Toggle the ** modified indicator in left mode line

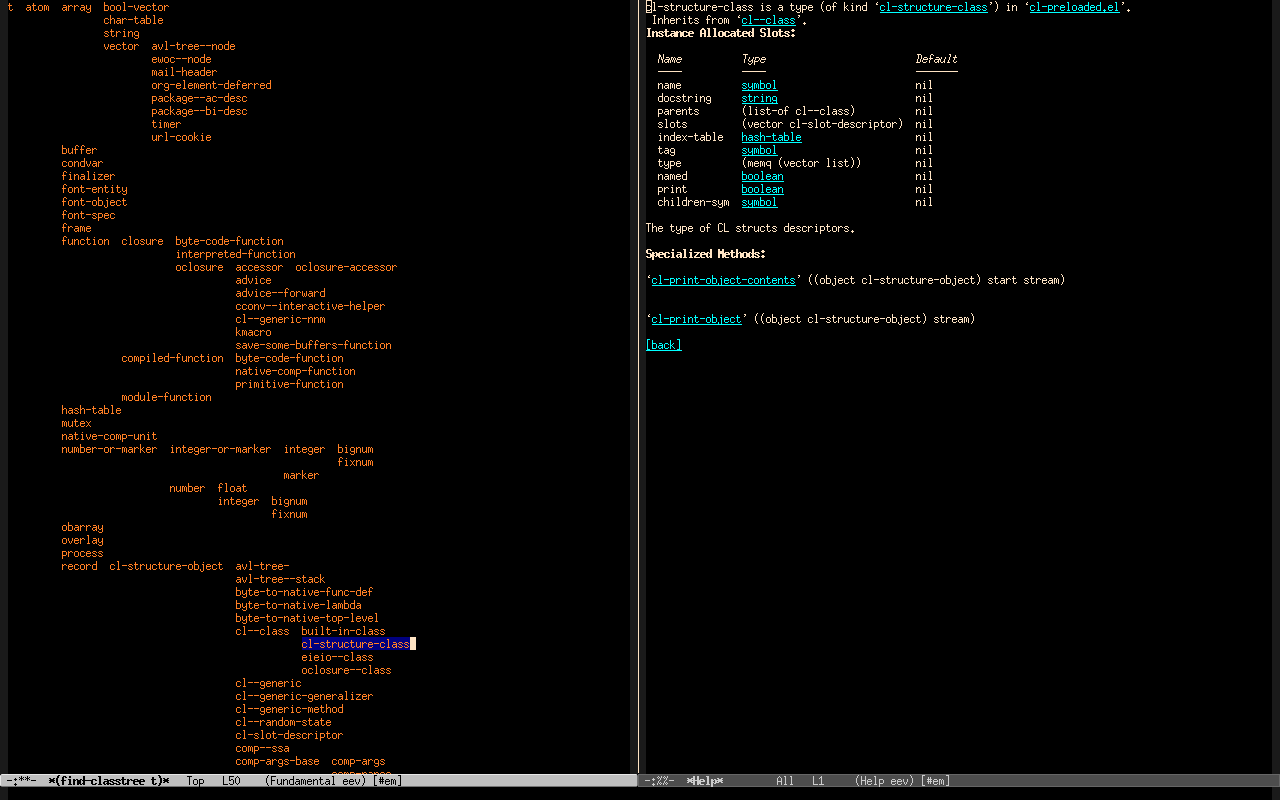(27, 781)
